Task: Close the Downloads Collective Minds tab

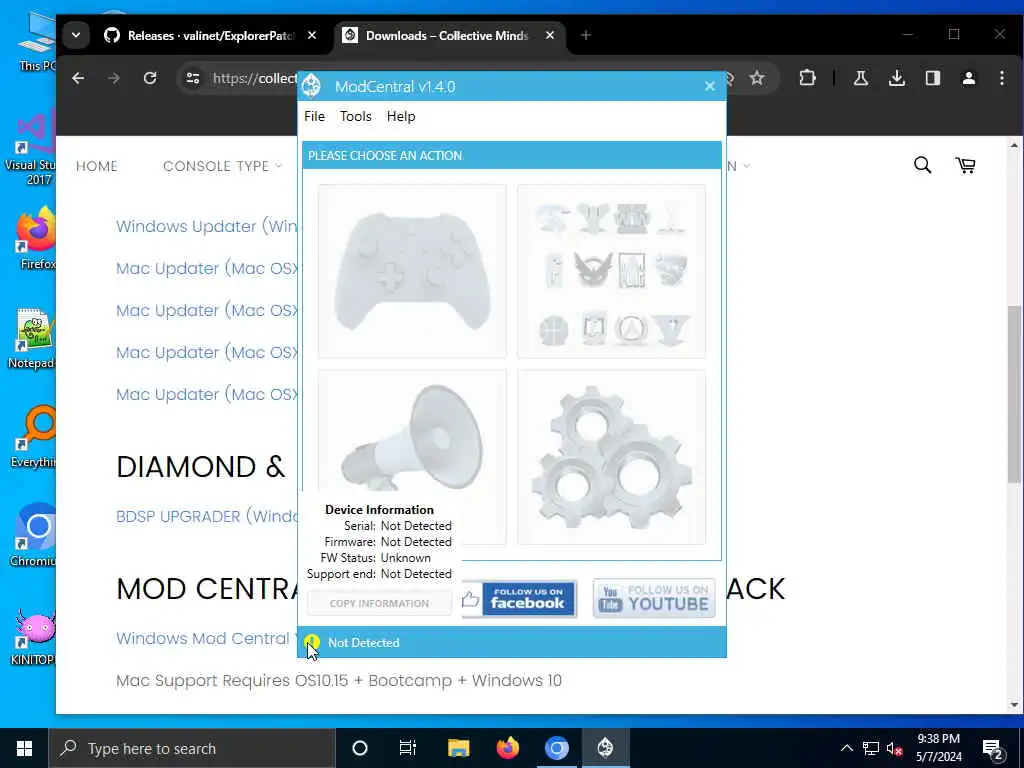Action: click(550, 35)
